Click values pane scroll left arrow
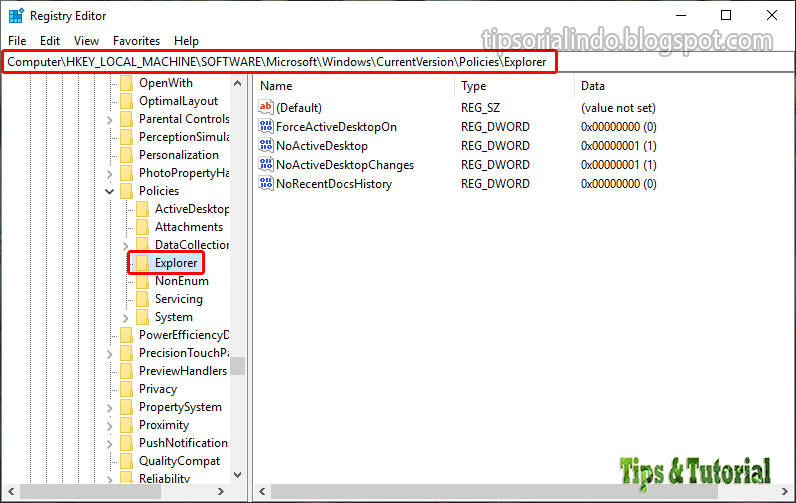Viewport: 796px width, 503px height. point(262,491)
